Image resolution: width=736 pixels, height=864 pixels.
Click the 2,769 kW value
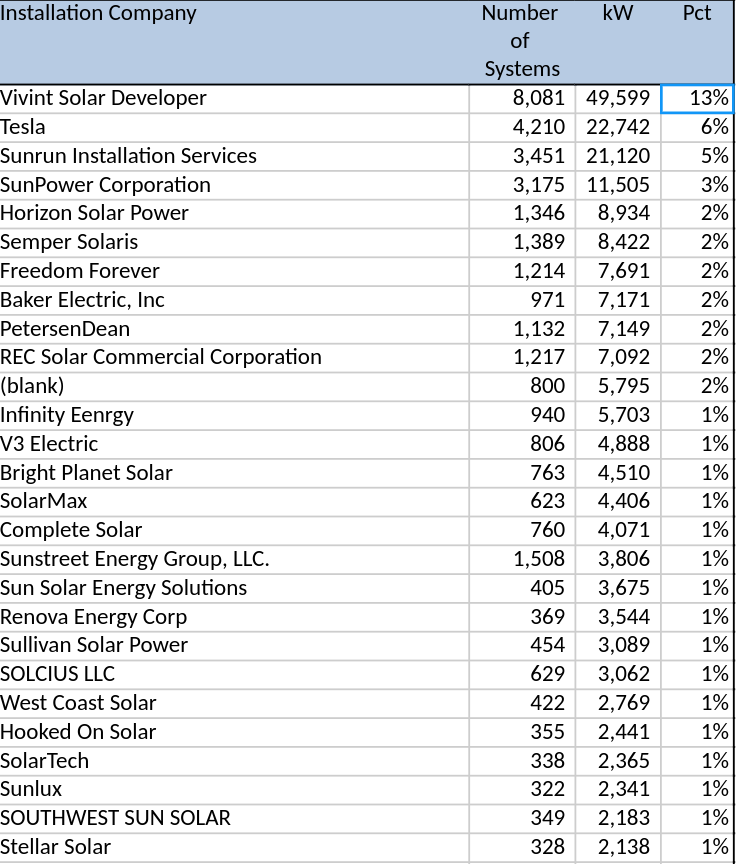[618, 703]
